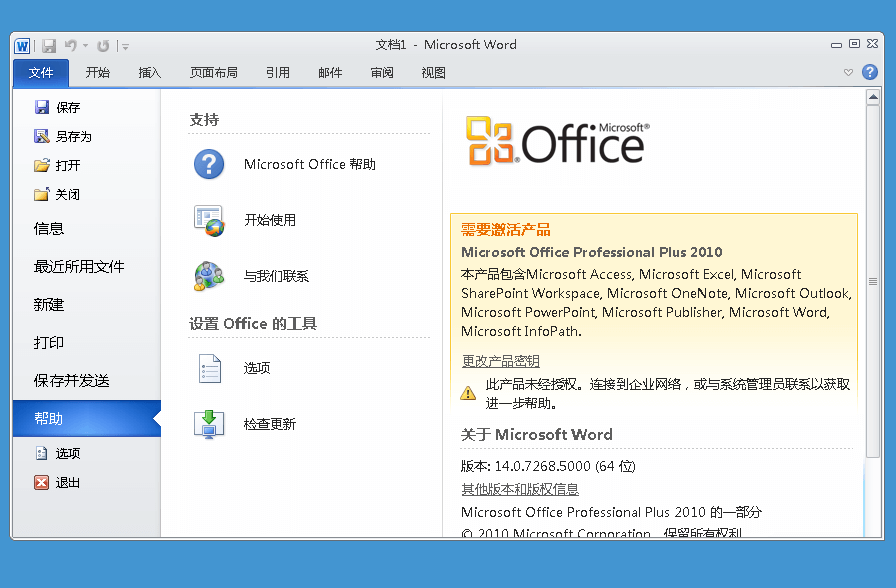Open 选项 label under 设置 Office 的工具
Image resolution: width=896 pixels, height=588 pixels.
tap(257, 368)
